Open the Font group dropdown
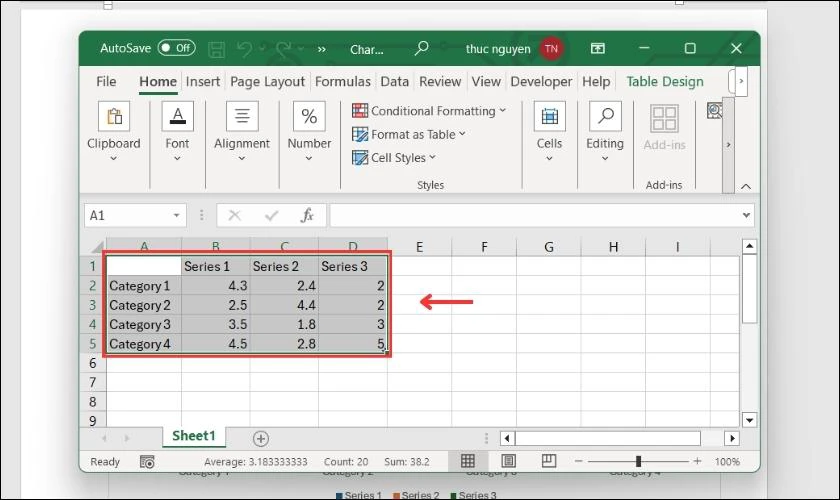This screenshot has height=500, width=840. 177,132
